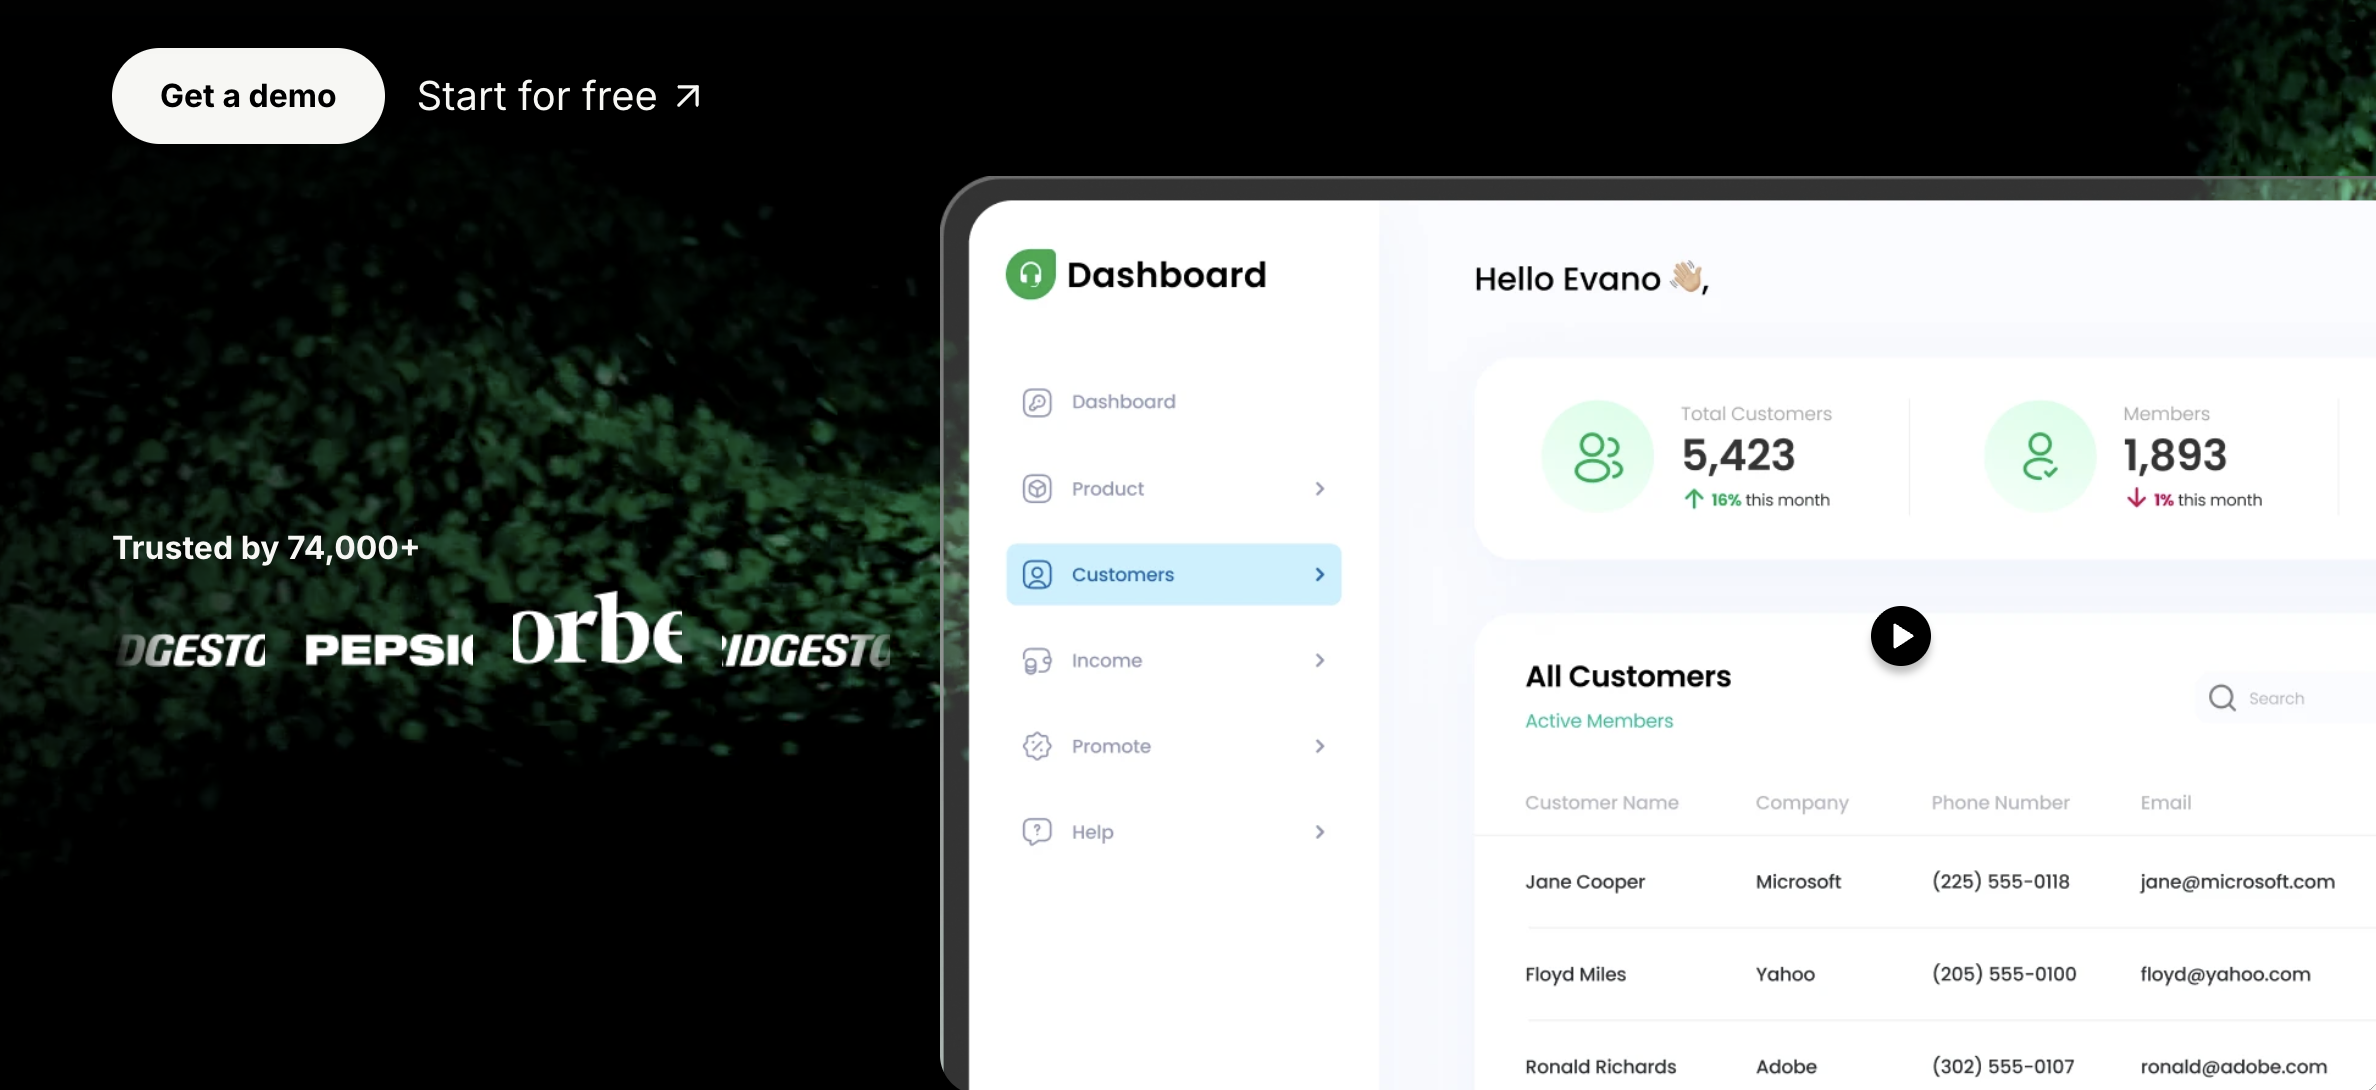Click the Get a demo button

(x=248, y=96)
